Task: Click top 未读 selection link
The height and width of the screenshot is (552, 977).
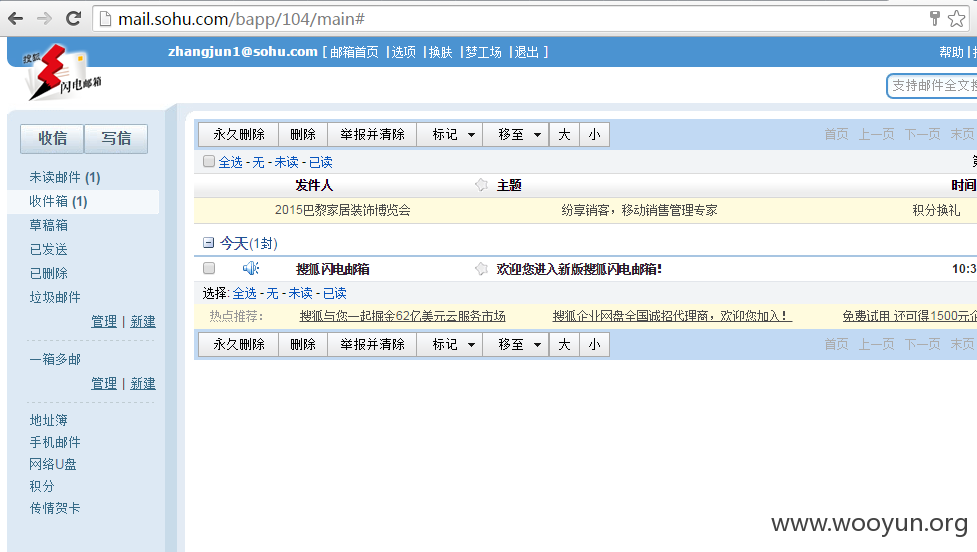Action: click(x=287, y=162)
